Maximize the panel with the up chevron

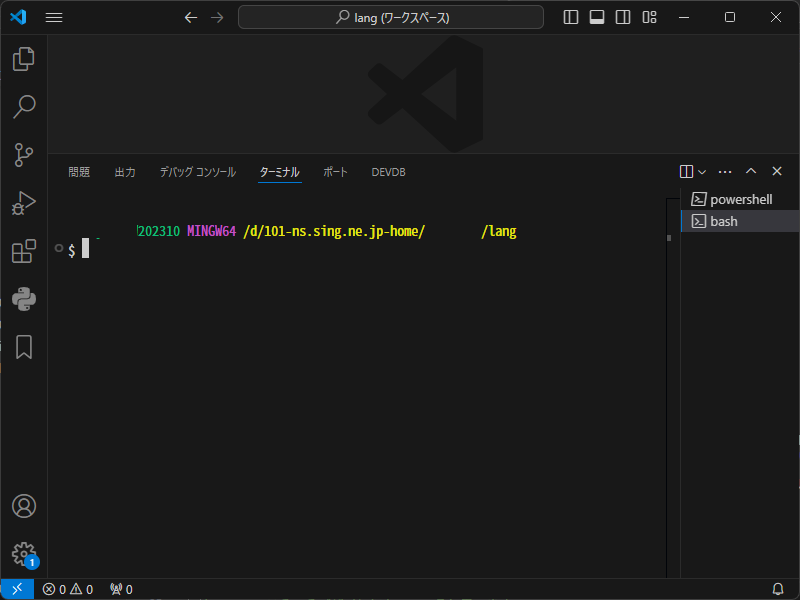click(x=751, y=171)
